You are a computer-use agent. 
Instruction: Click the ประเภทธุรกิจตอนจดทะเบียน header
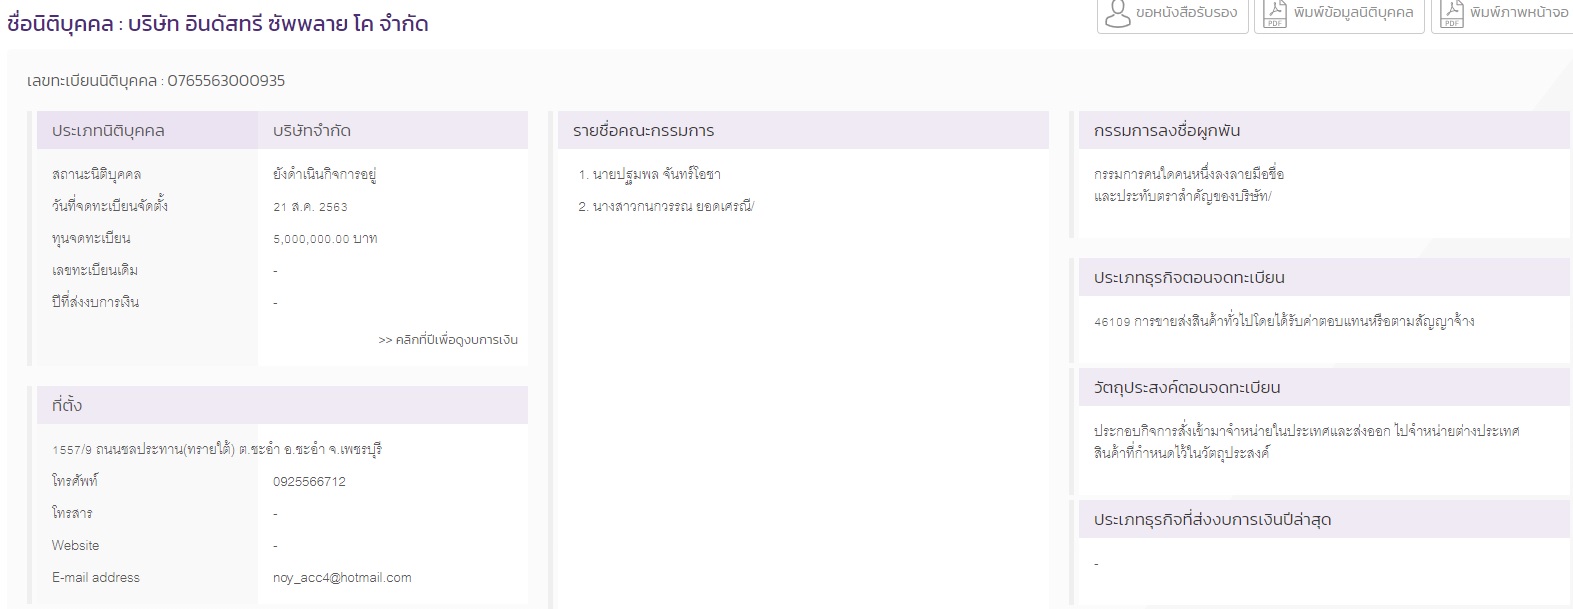pos(1188,278)
